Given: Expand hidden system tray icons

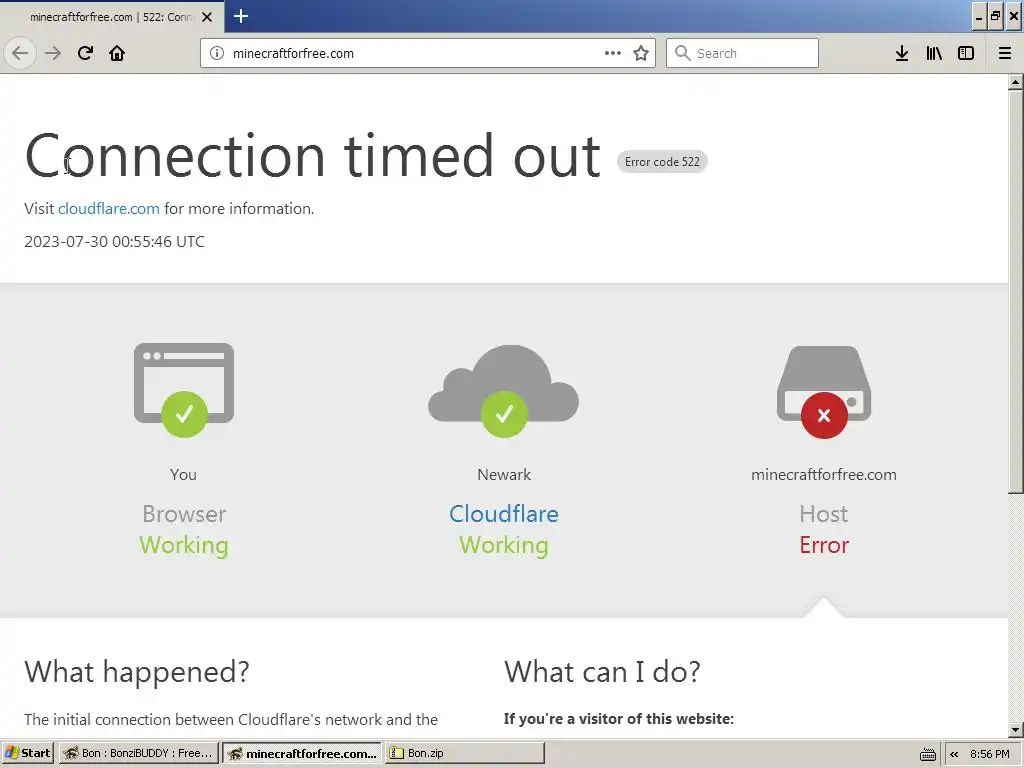Looking at the screenshot, I should (x=954, y=754).
